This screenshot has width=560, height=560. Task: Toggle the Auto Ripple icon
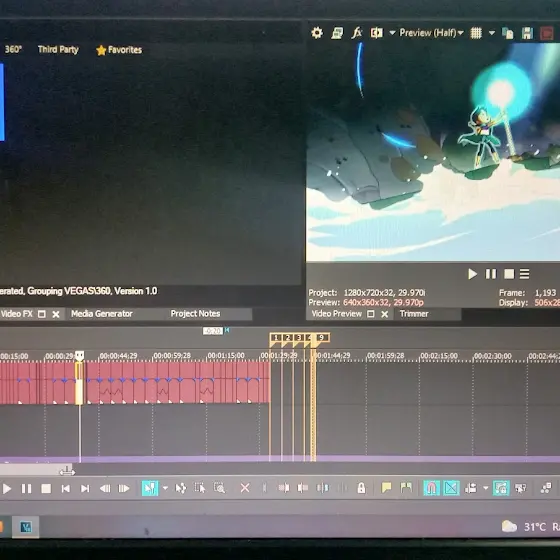[471, 488]
